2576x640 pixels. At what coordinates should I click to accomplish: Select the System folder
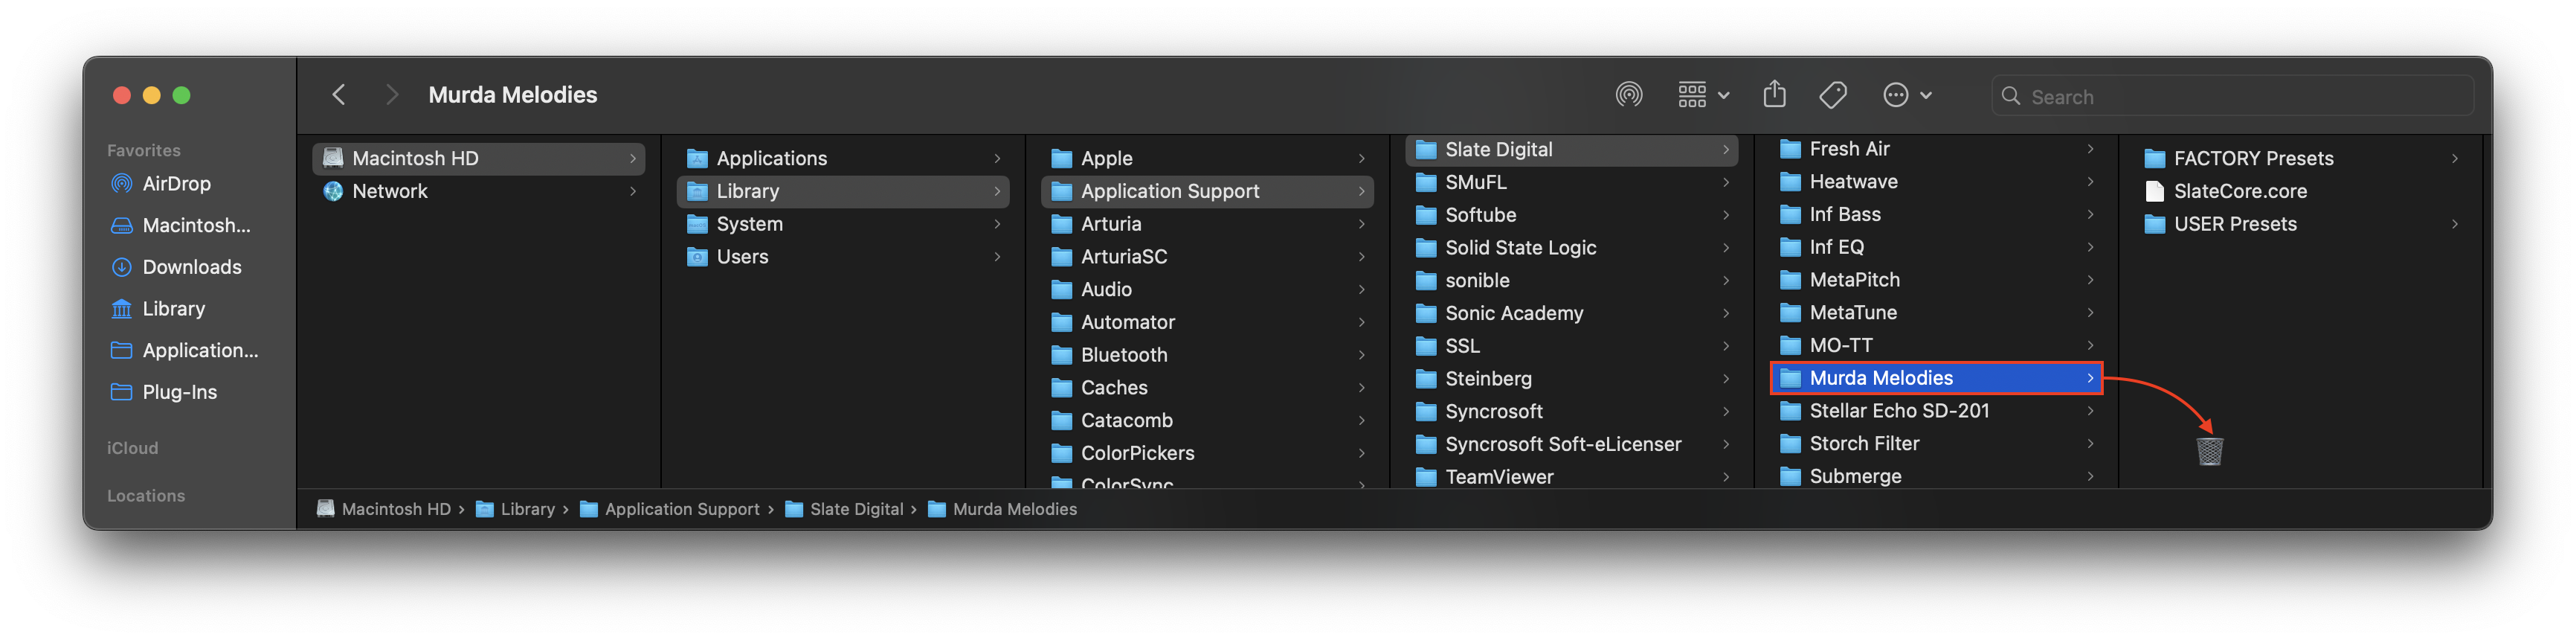[x=843, y=225]
